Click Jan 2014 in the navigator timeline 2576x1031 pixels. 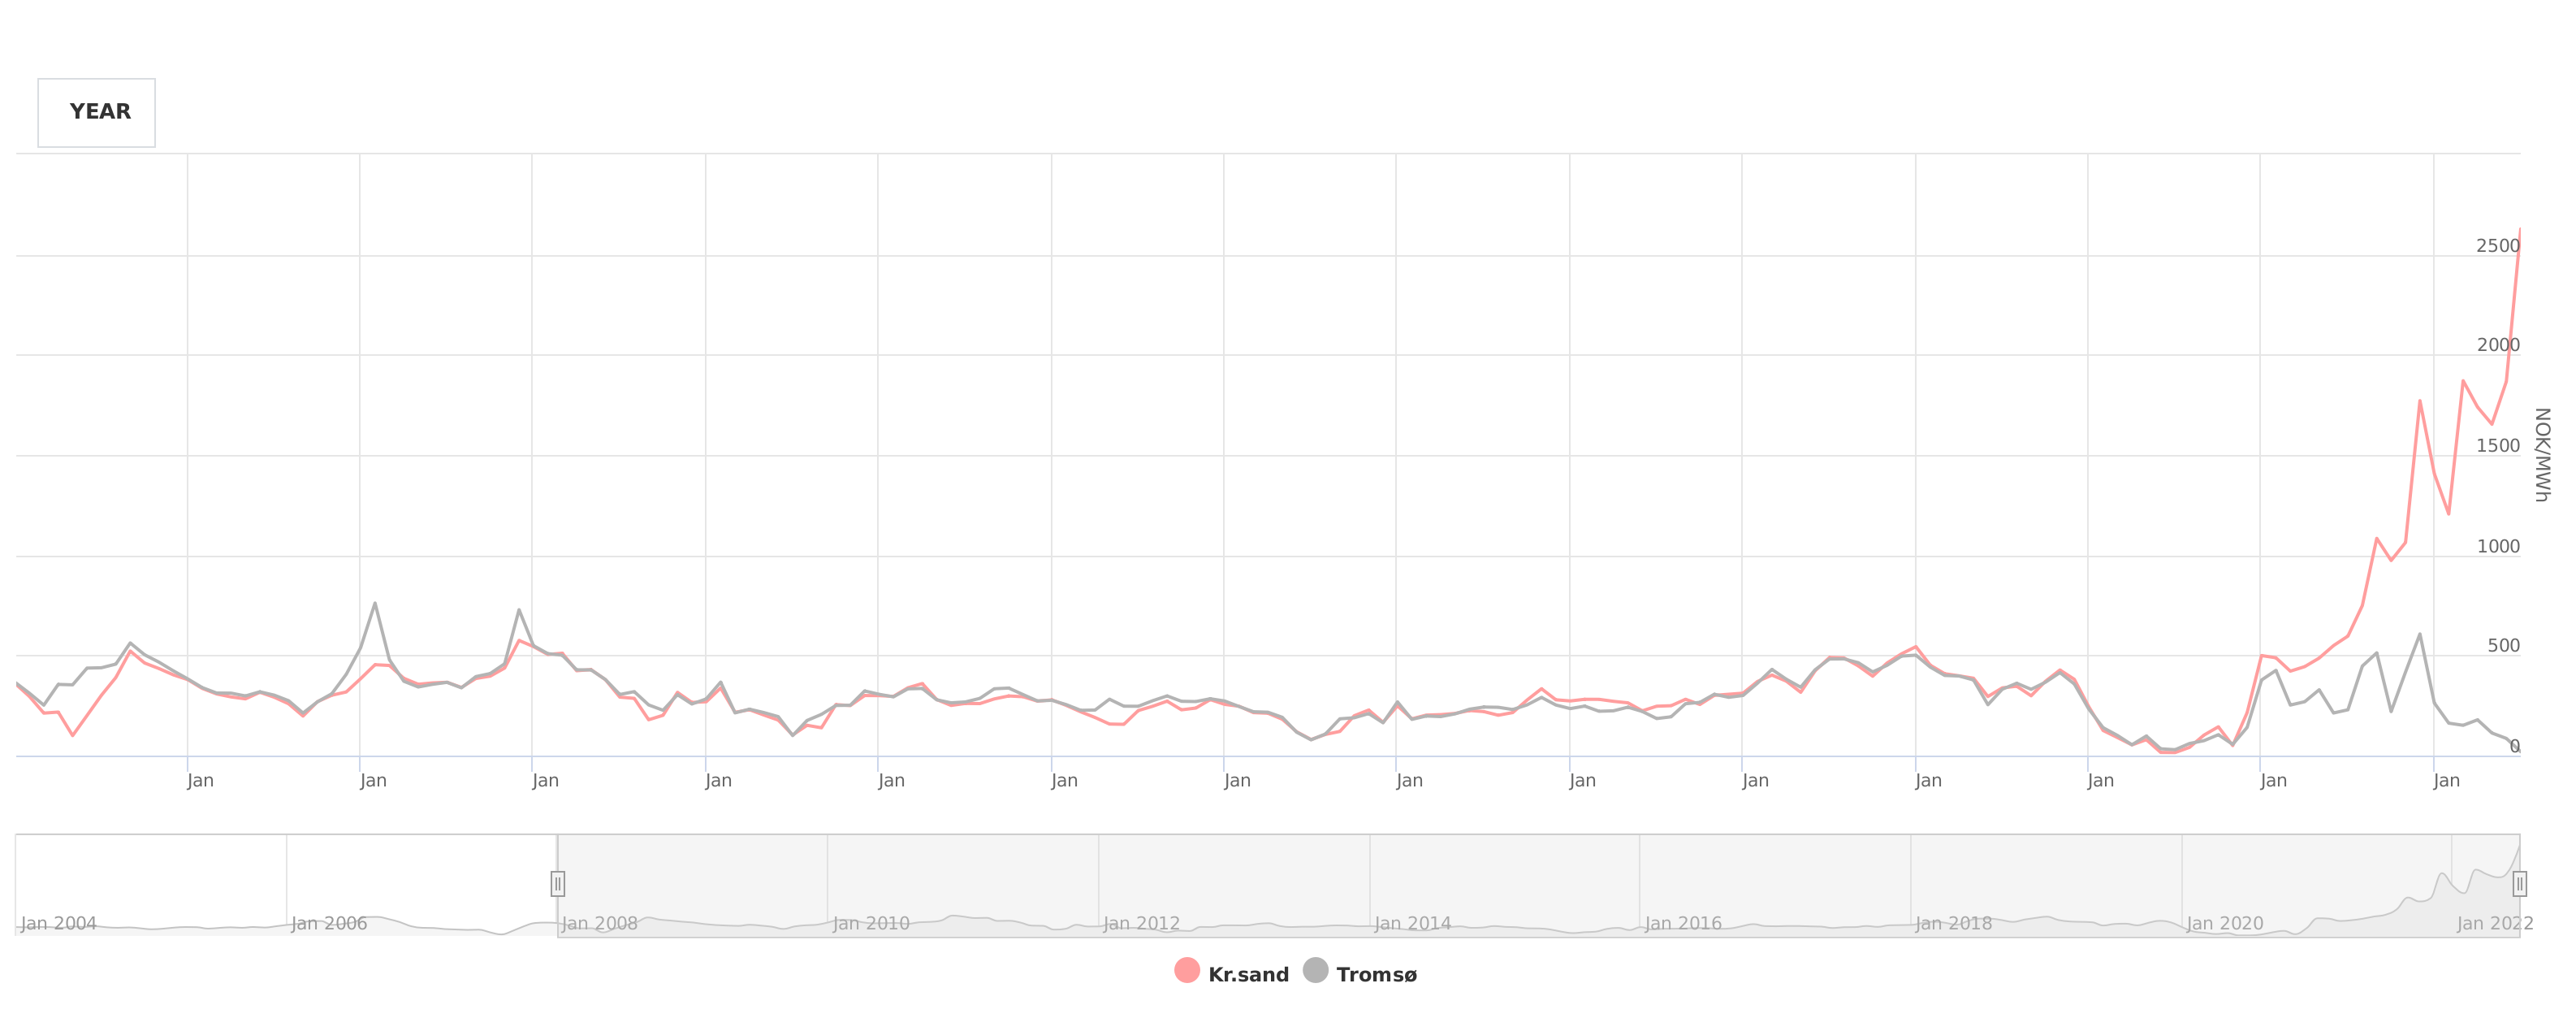click(x=1413, y=924)
